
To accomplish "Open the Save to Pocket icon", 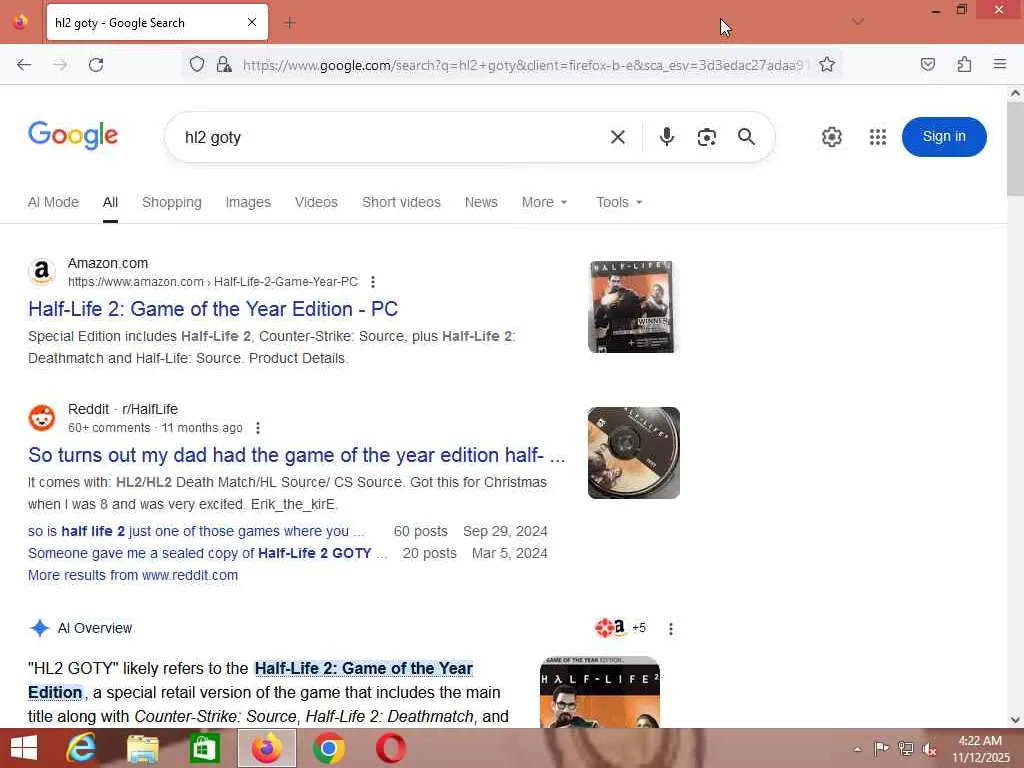I will tap(927, 64).
